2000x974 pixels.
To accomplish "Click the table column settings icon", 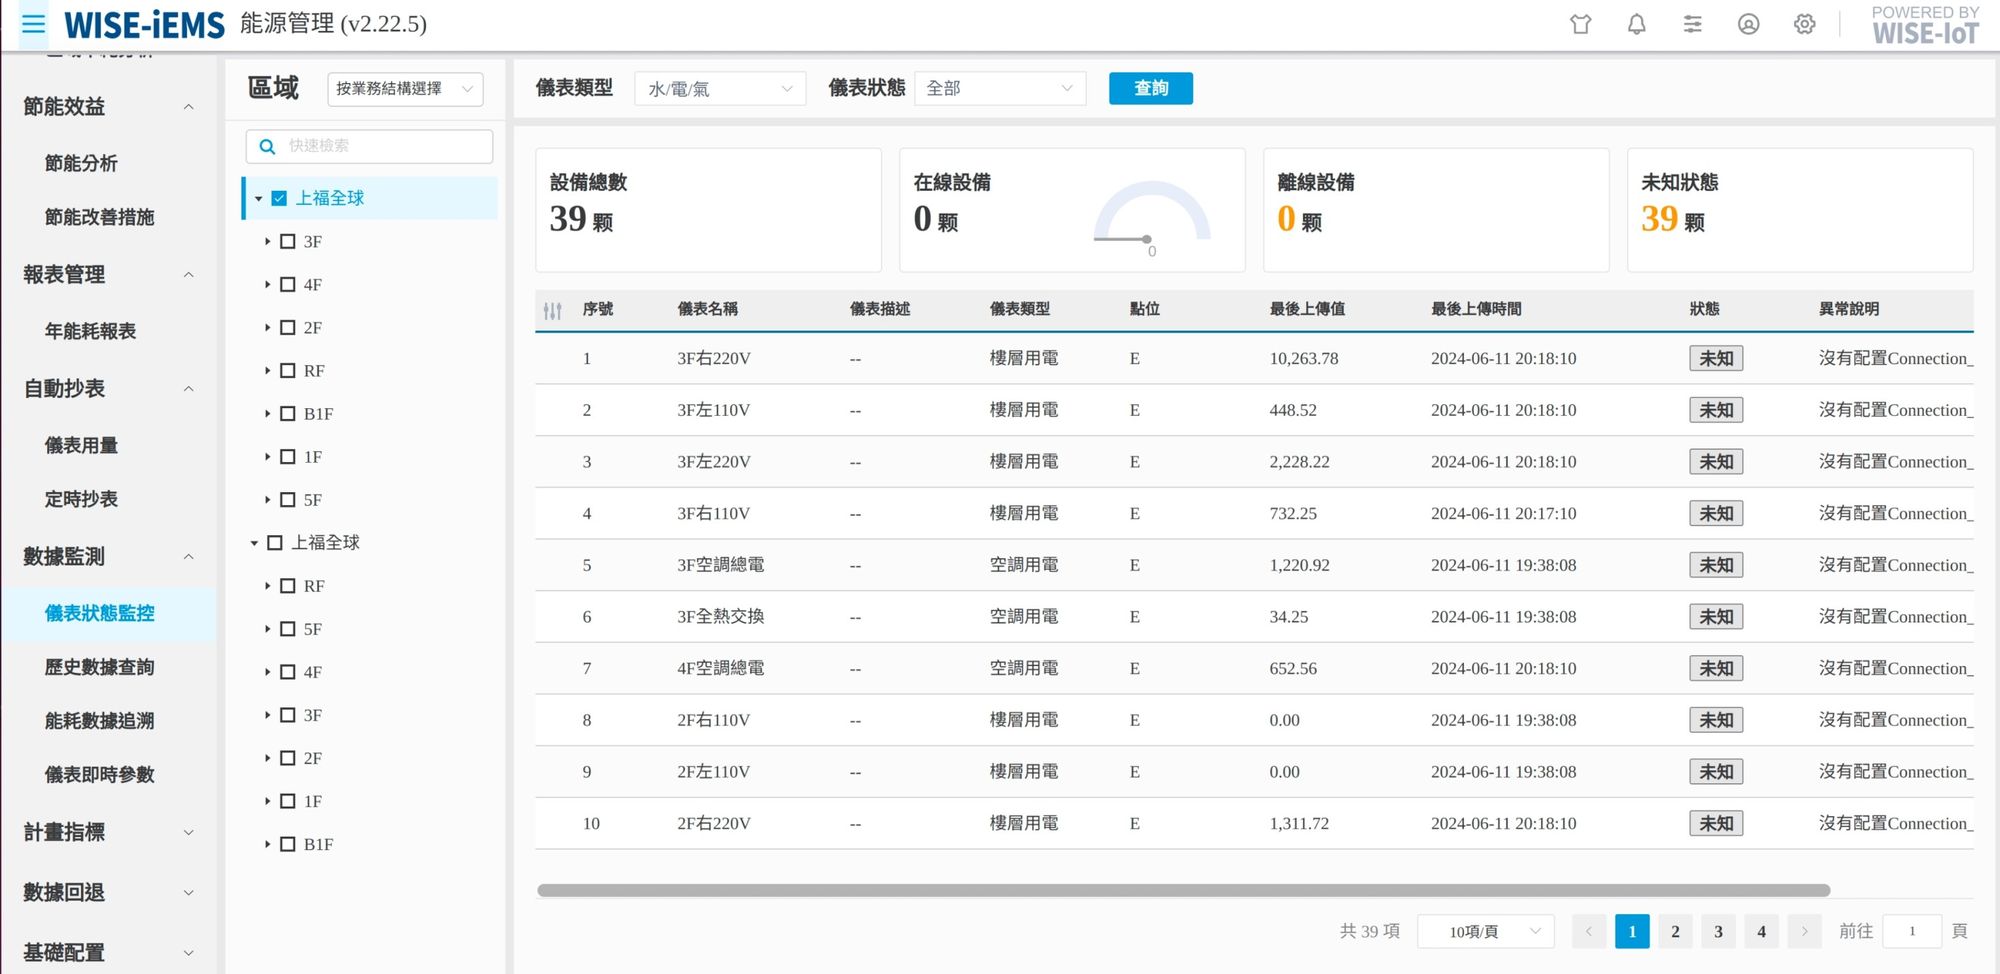I will [552, 310].
